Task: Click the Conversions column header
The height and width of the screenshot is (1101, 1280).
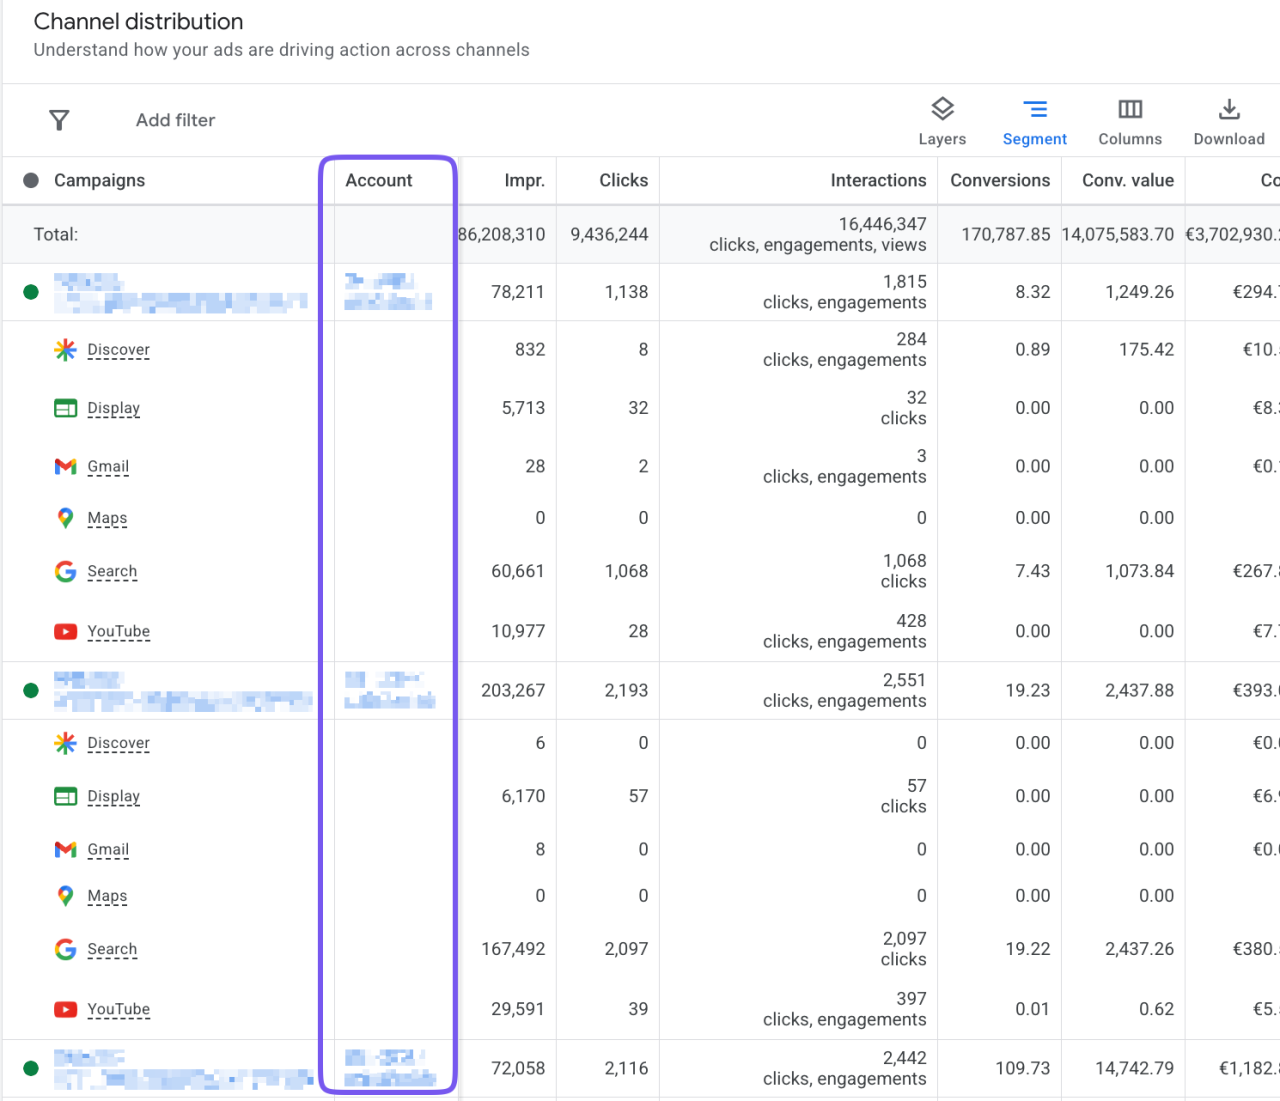Action: (x=1000, y=180)
